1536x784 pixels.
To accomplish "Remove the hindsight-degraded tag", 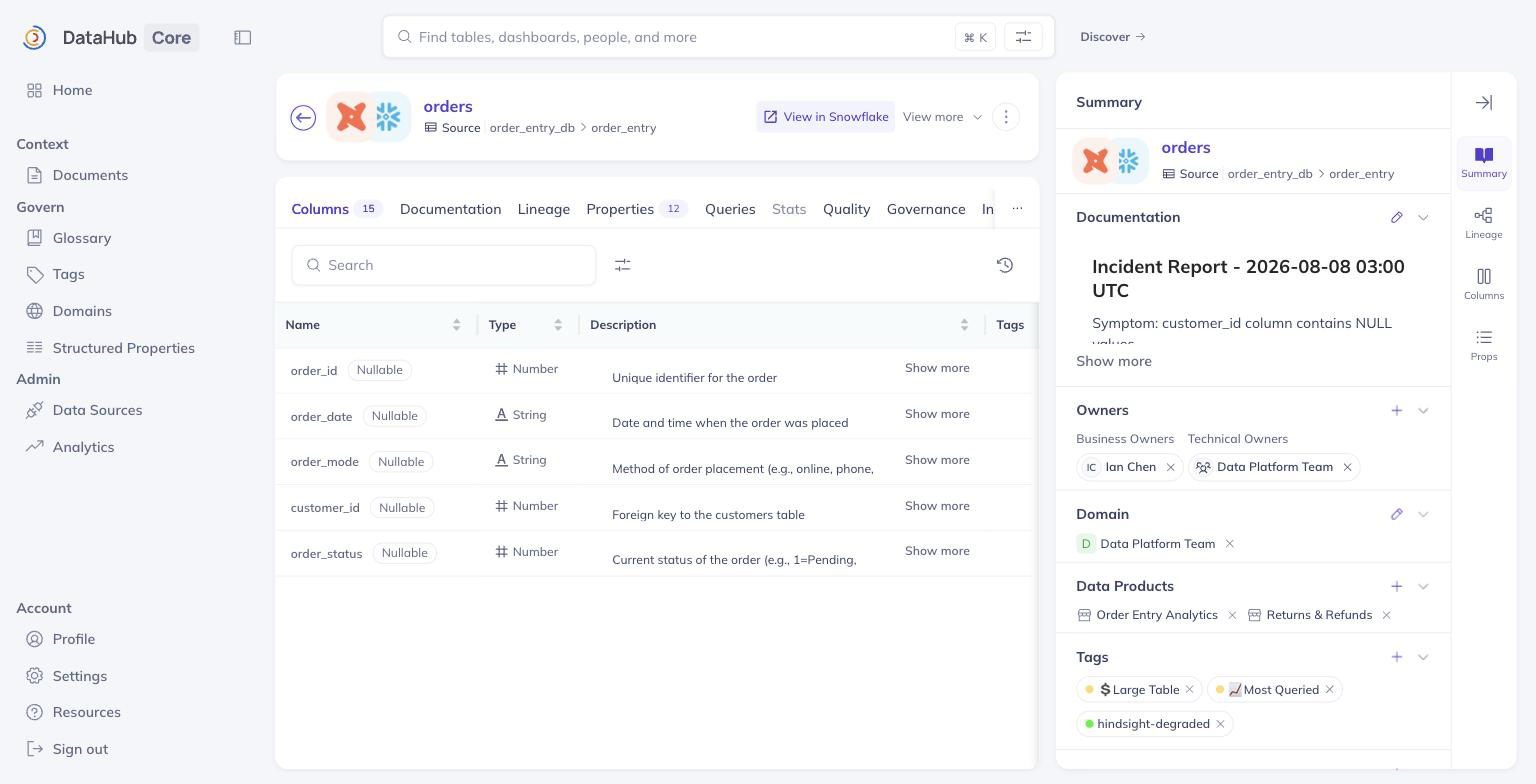I will 1220,724.
